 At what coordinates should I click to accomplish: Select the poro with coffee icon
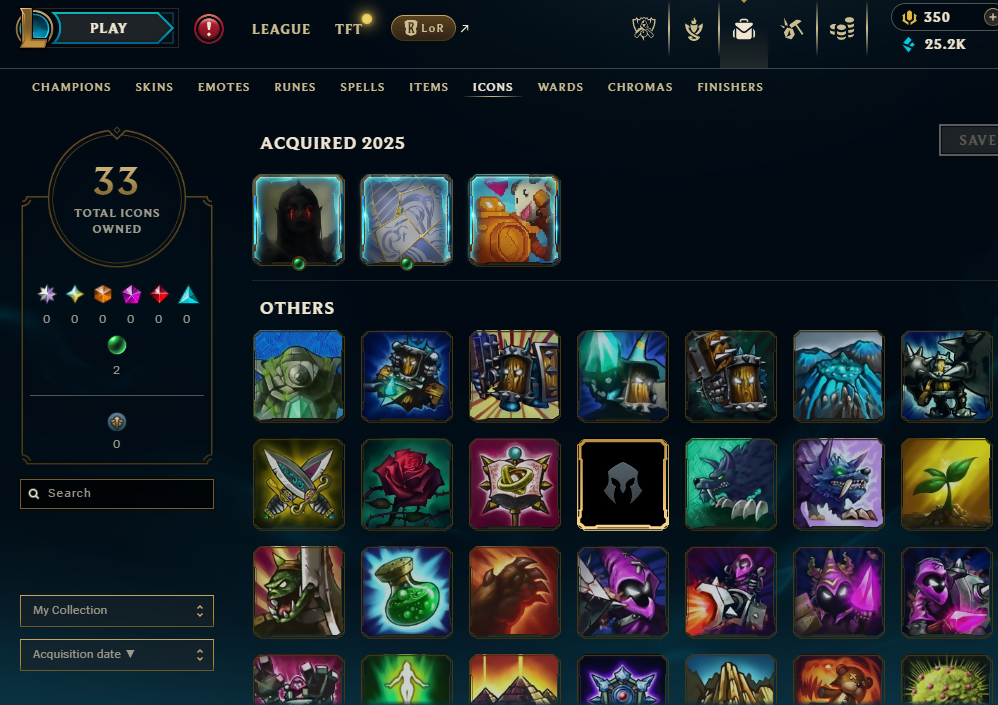pyautogui.click(x=514, y=220)
